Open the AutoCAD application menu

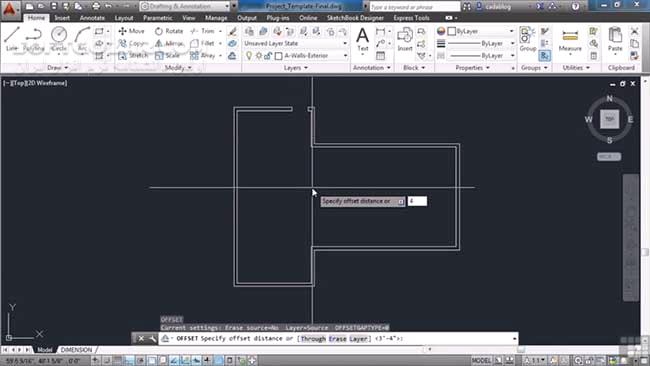[x=10, y=8]
